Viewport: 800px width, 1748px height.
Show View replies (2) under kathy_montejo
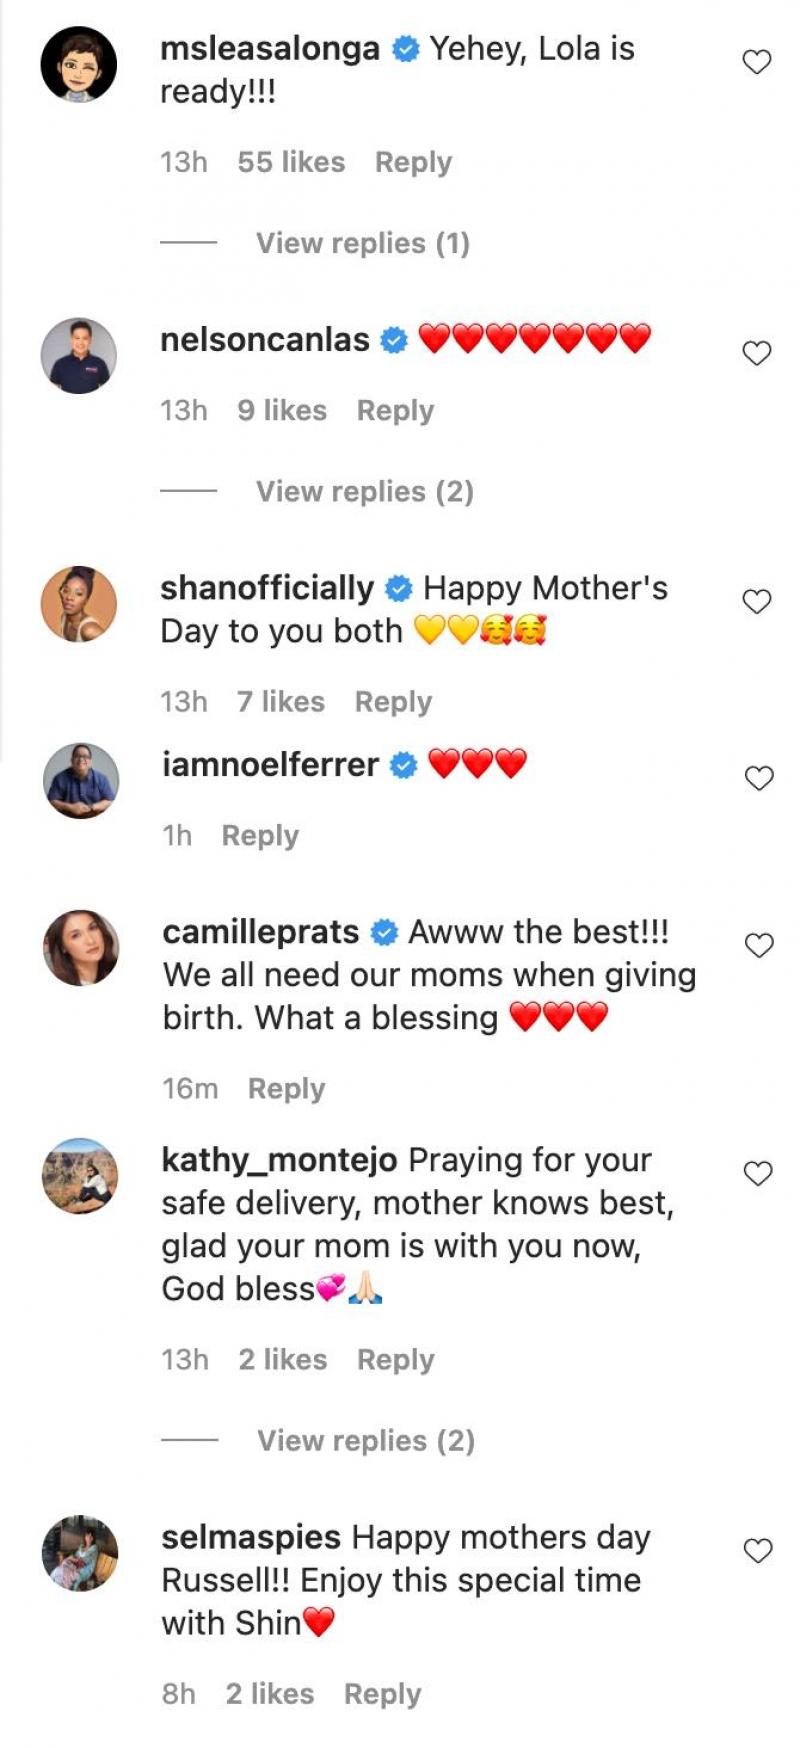click(365, 1440)
